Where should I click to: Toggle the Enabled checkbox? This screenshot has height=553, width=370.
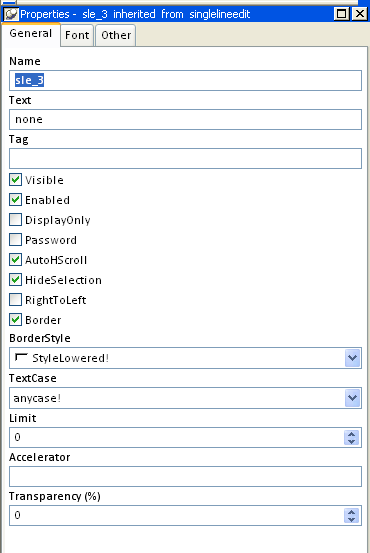tap(16, 200)
